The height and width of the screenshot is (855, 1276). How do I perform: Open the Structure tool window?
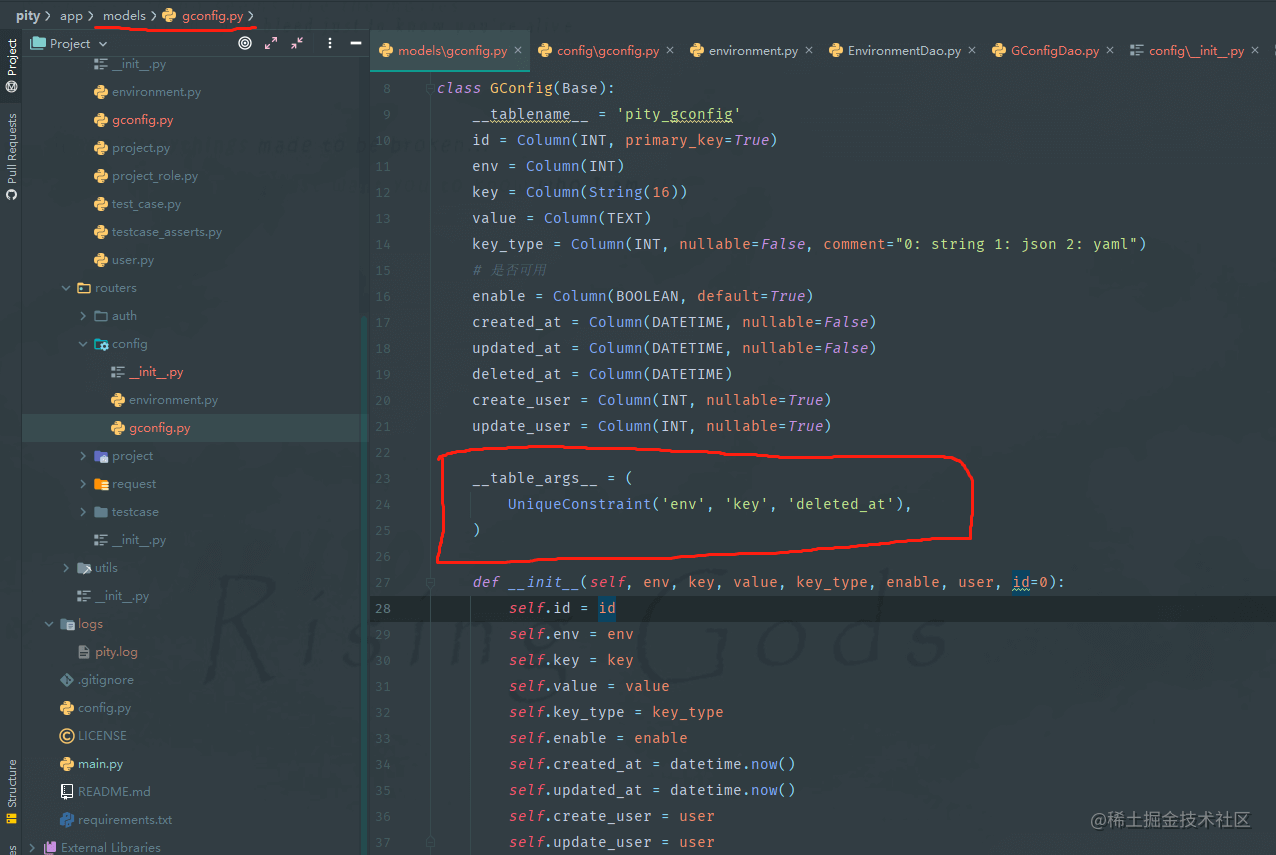pyautogui.click(x=11, y=791)
